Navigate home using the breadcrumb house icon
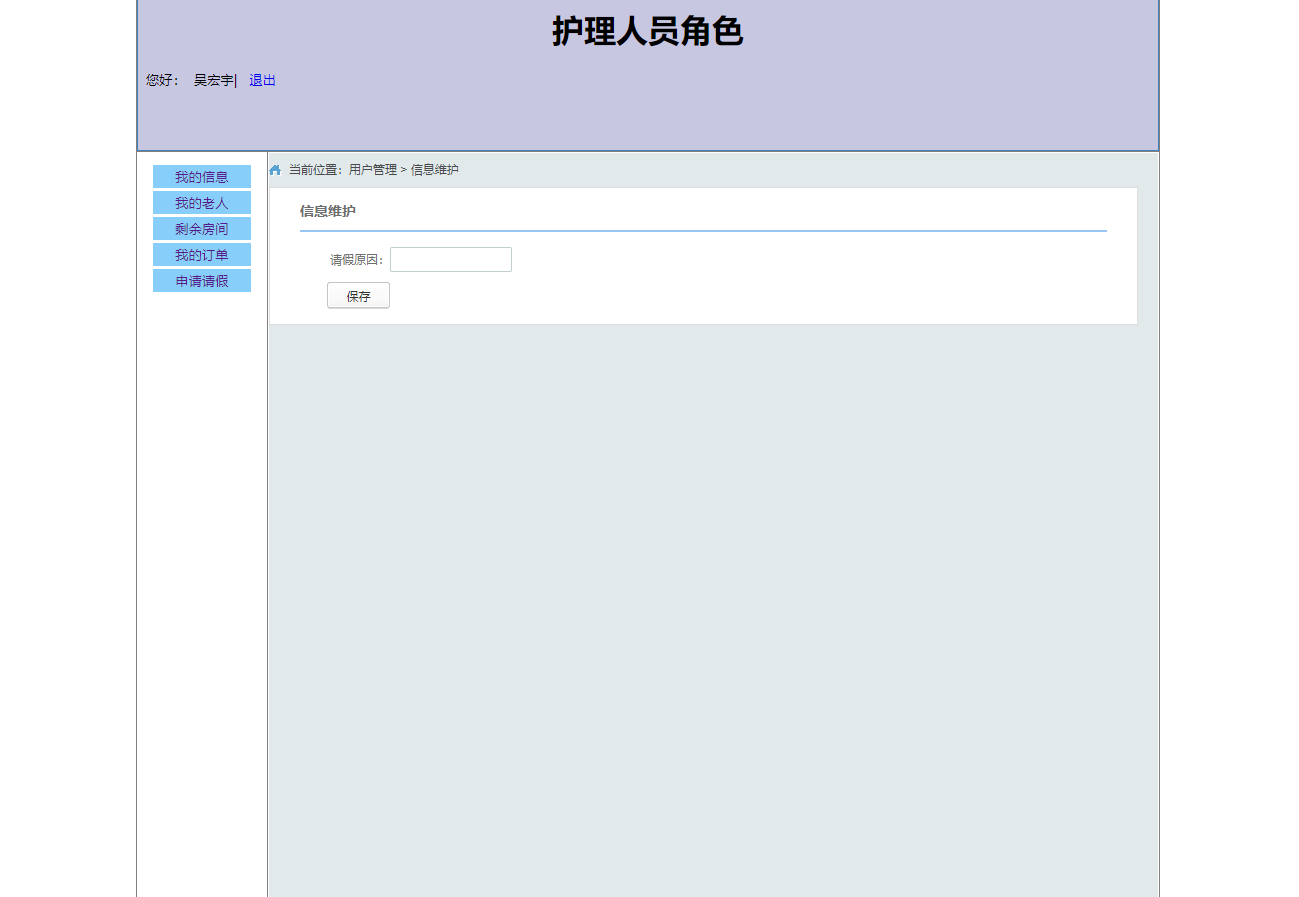 [x=274, y=170]
